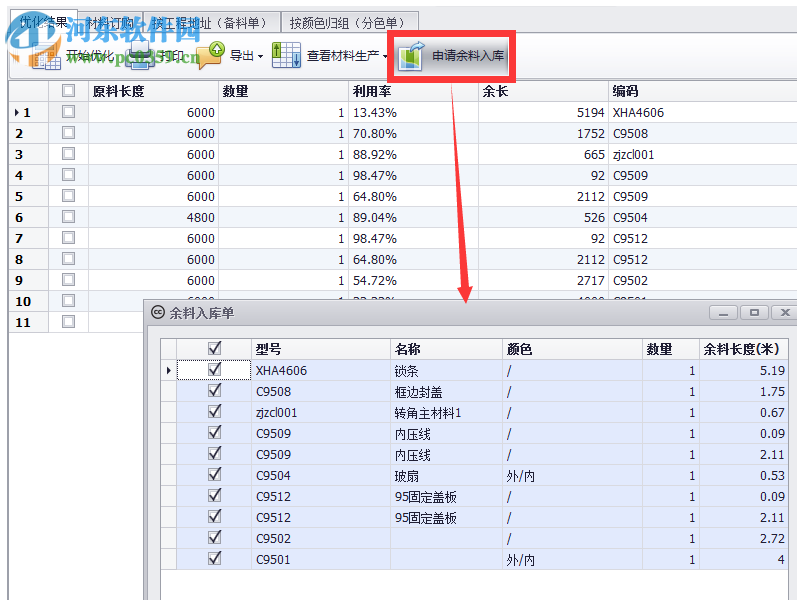Toggle the select-all checkbox in main table header
Screen dimensions: 797x600
point(68,91)
